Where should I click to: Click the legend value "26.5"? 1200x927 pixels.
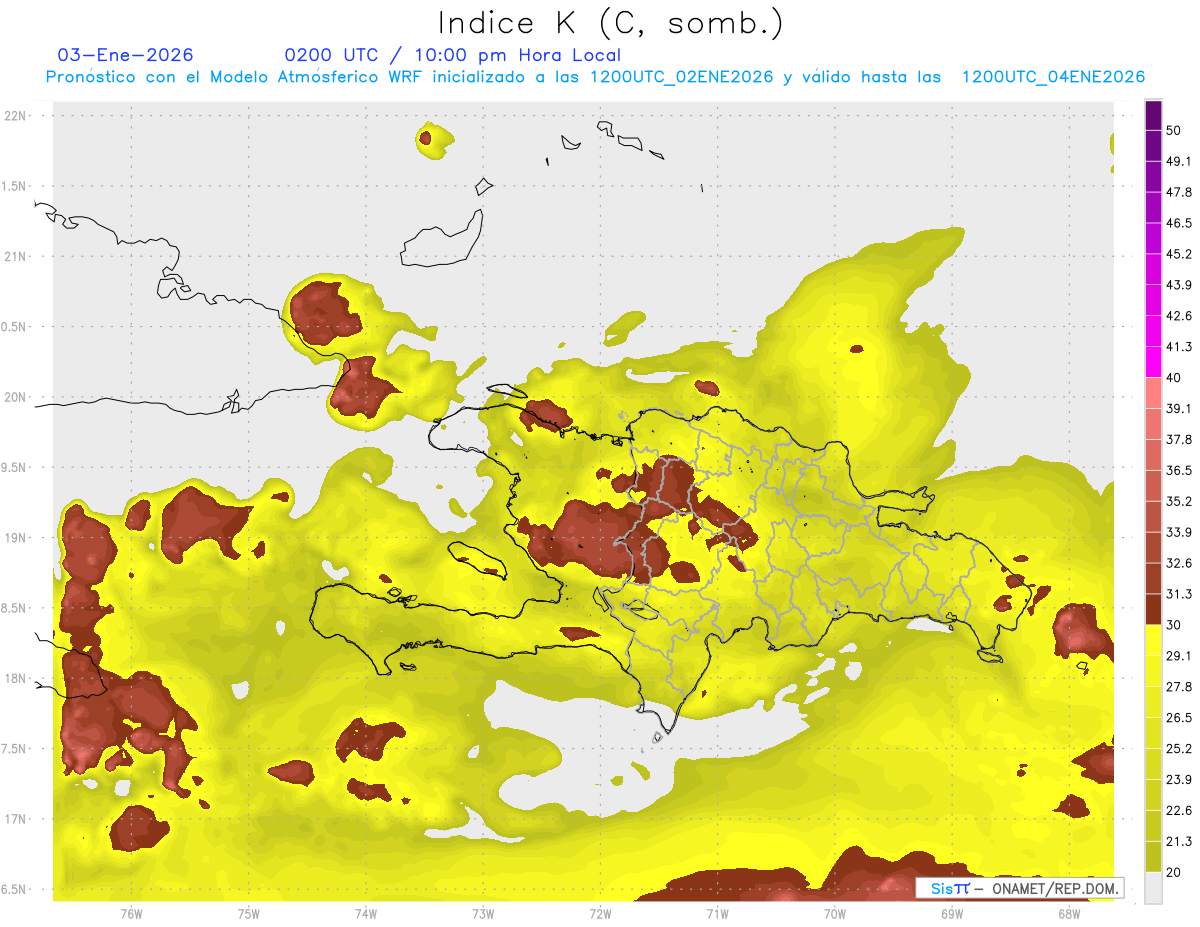[1179, 717]
